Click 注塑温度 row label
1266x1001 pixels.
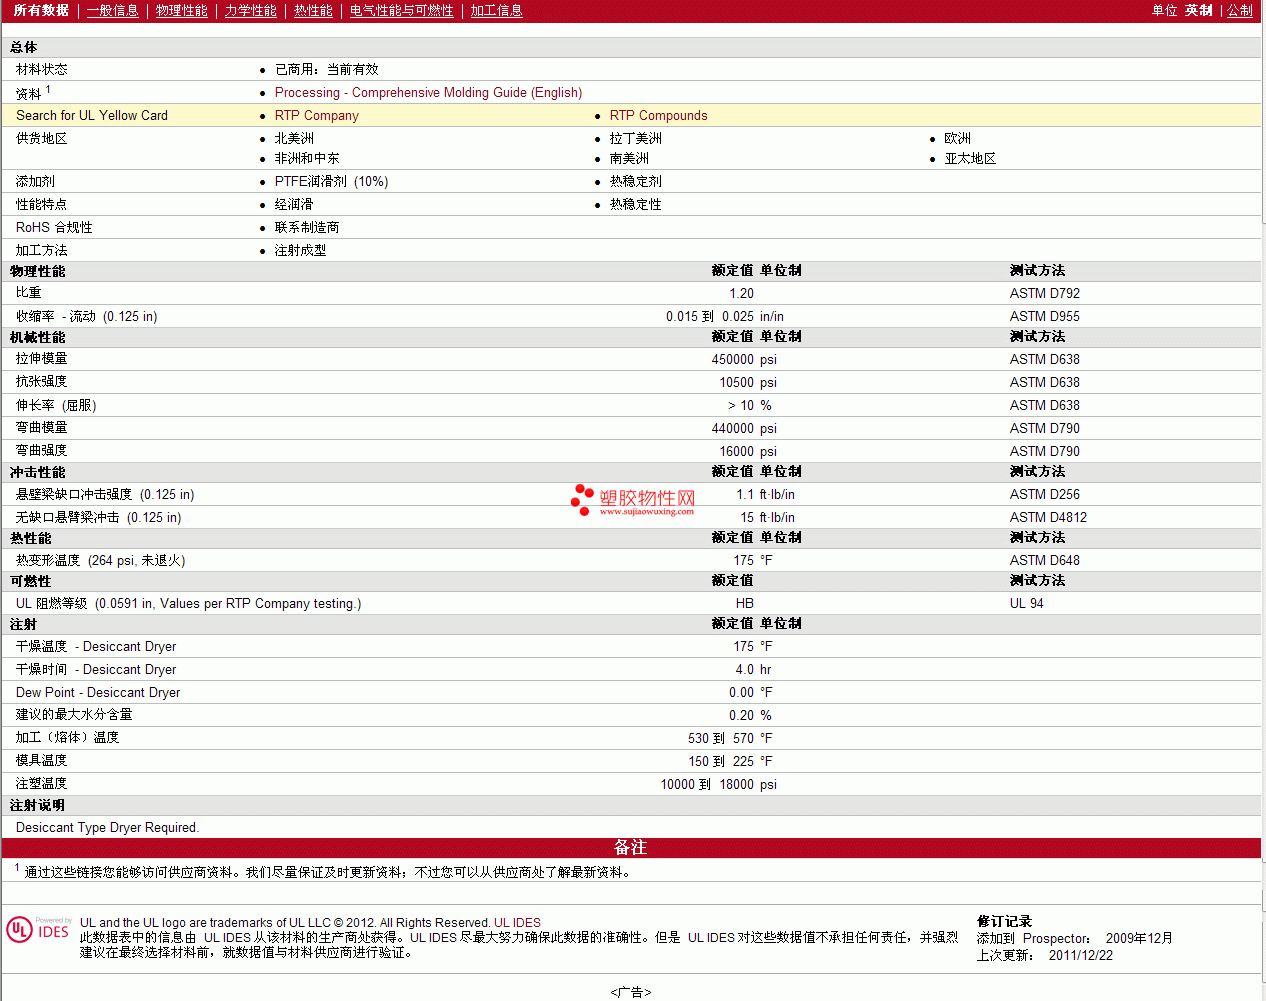click(x=42, y=783)
